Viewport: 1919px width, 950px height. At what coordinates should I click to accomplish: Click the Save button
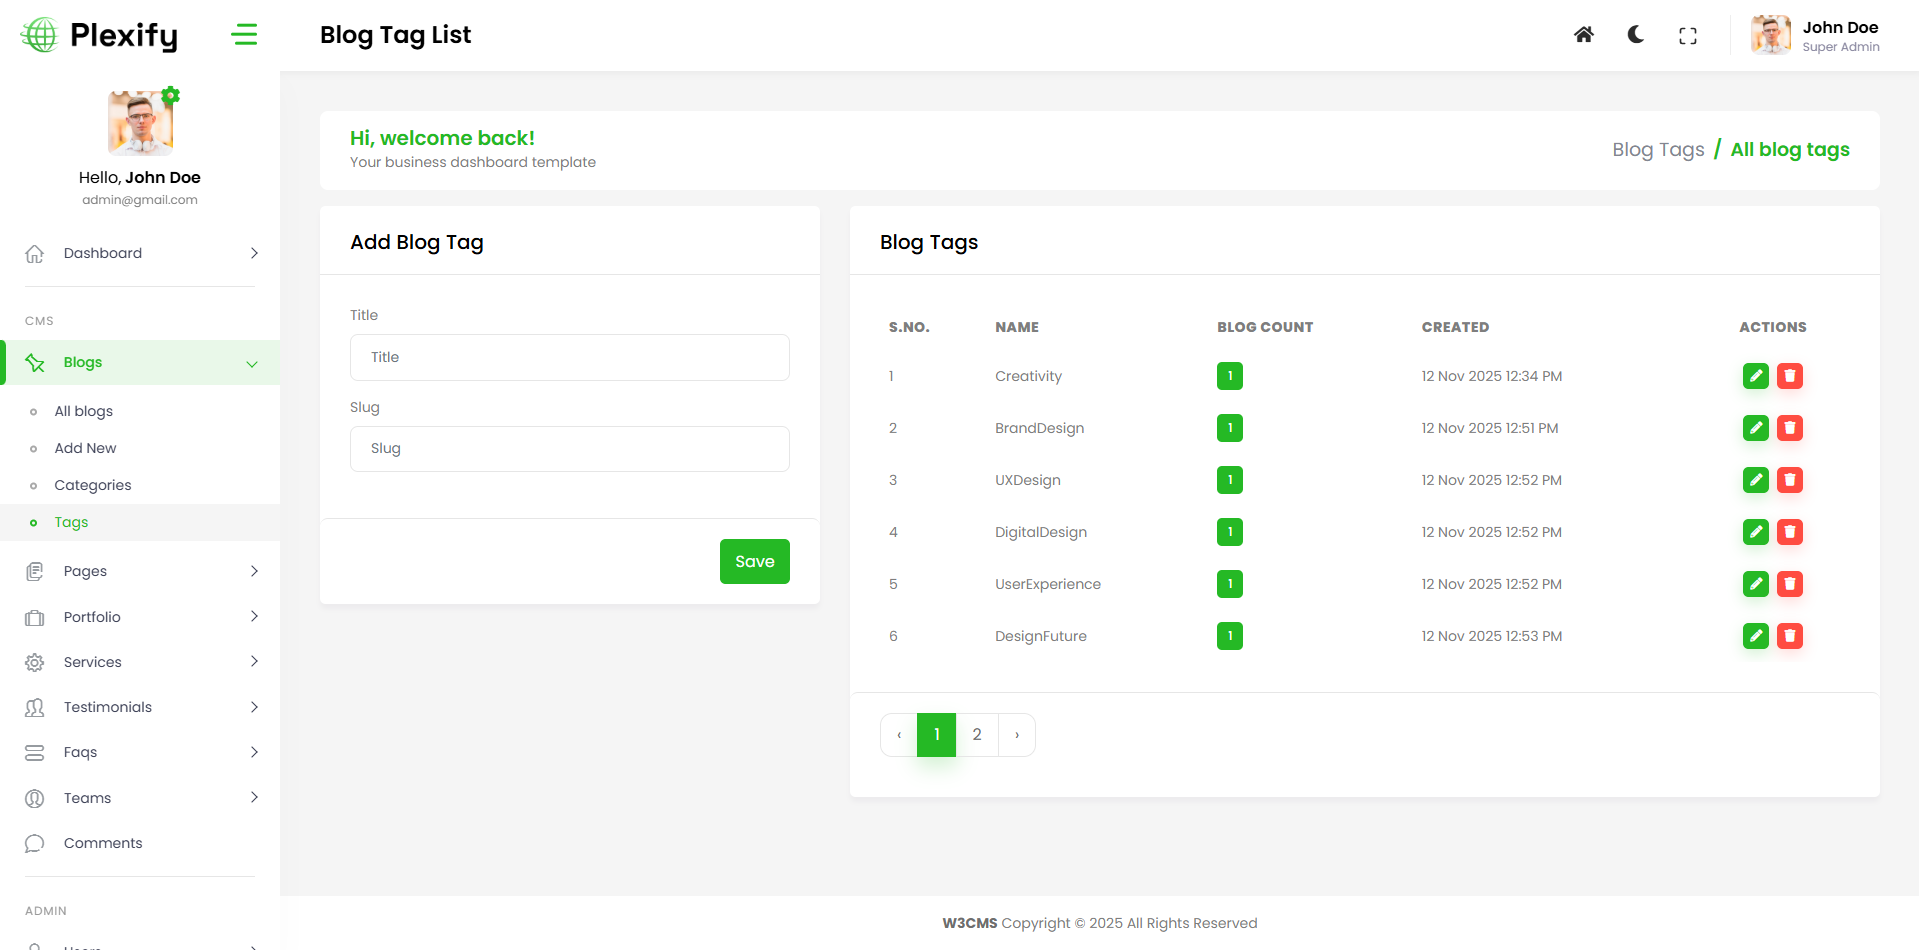point(754,561)
